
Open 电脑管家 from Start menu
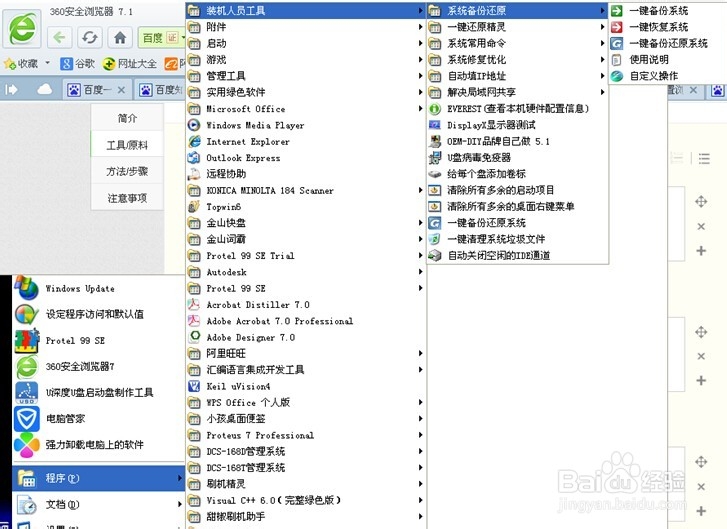coord(99,418)
